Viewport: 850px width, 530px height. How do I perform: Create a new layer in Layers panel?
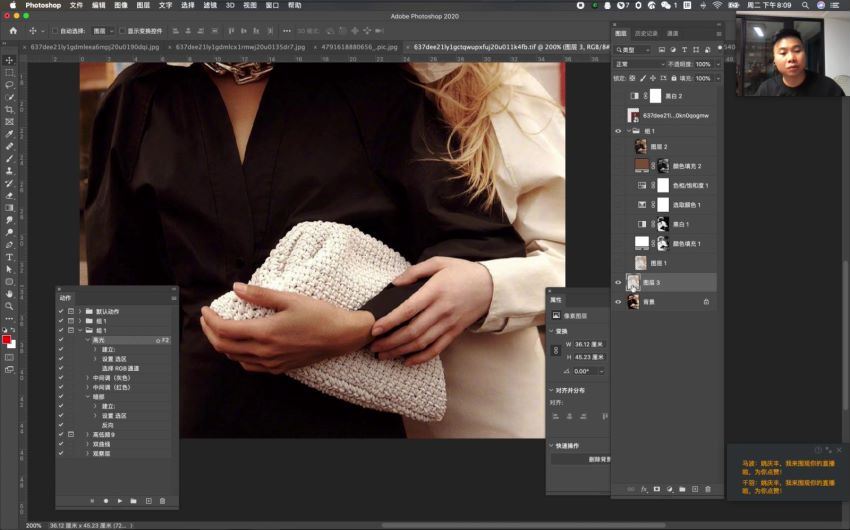pyautogui.click(x=695, y=489)
